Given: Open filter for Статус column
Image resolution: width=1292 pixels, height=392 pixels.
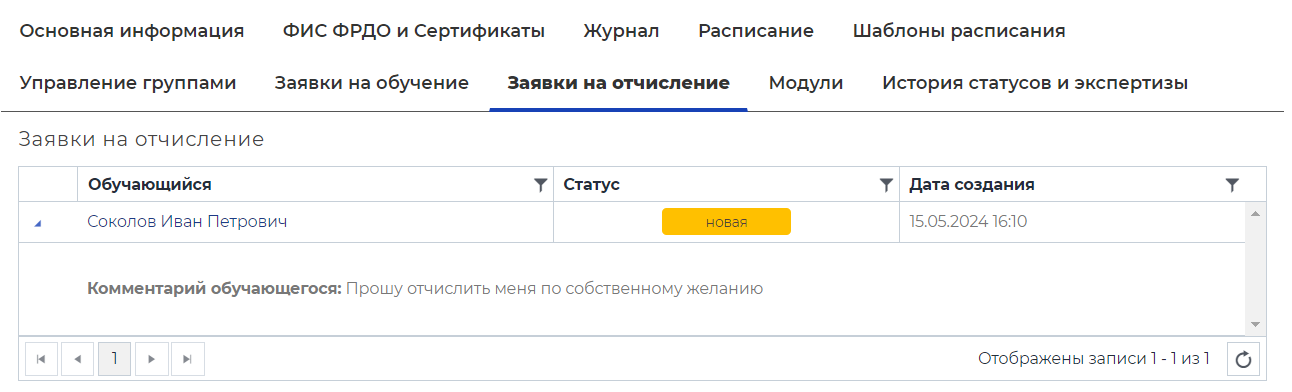Looking at the screenshot, I should click(885, 185).
